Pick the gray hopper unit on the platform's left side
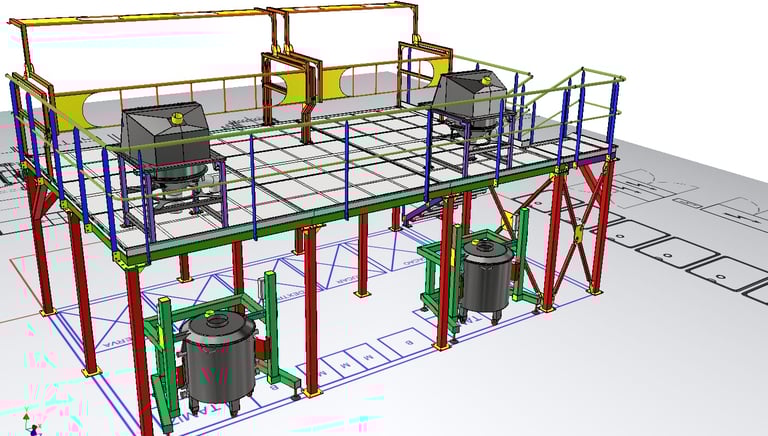 [166, 133]
